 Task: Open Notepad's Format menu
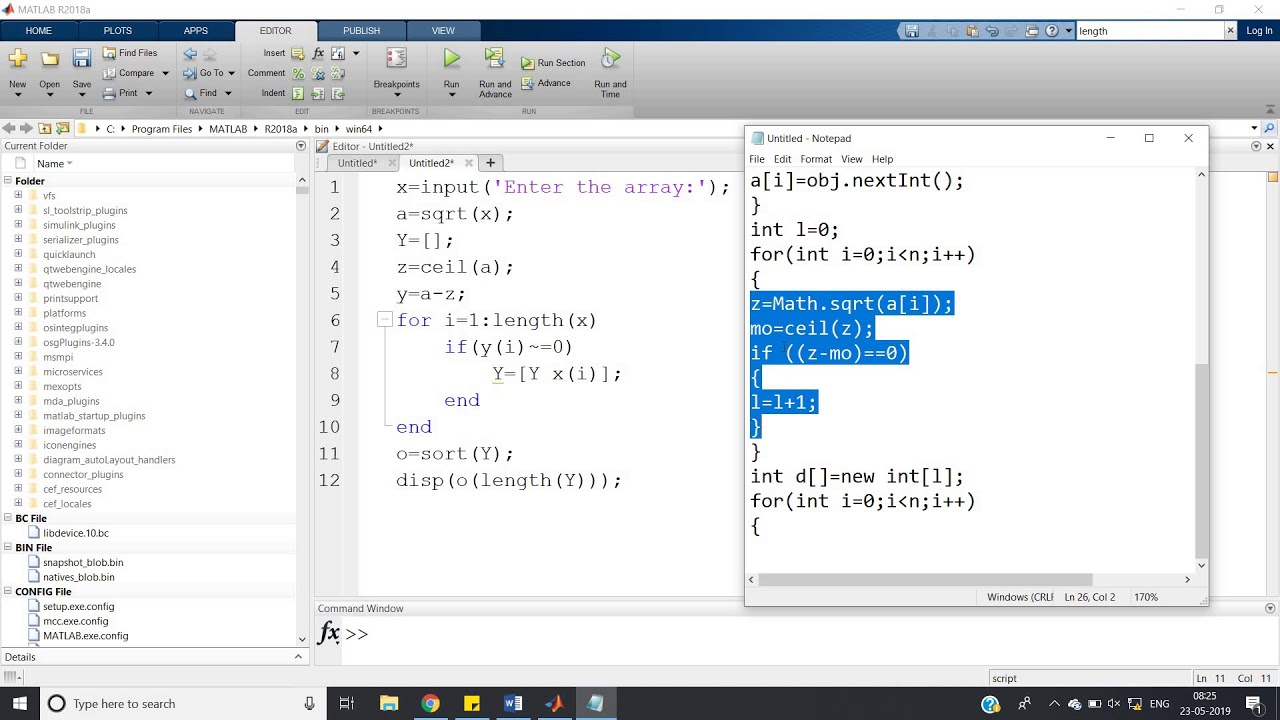pos(816,159)
